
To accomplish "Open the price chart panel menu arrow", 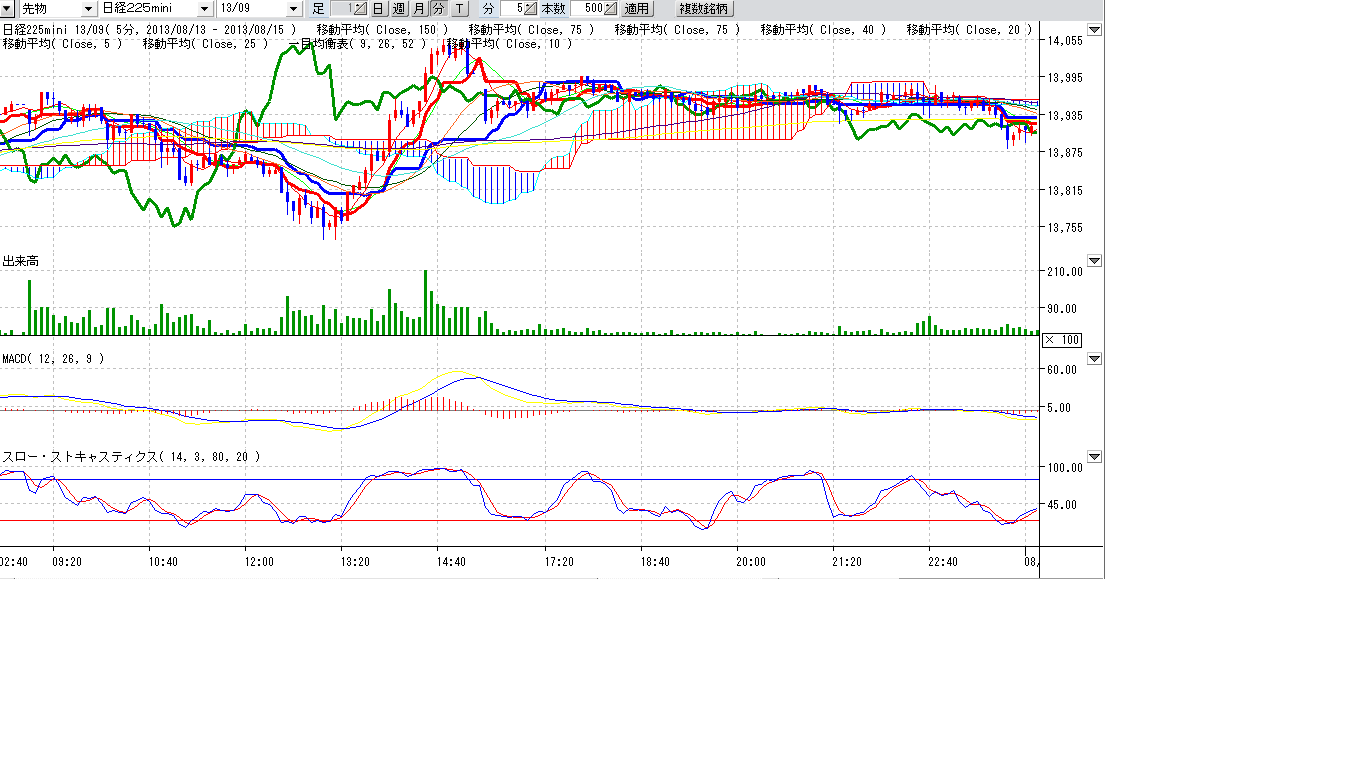I will tap(1094, 30).
